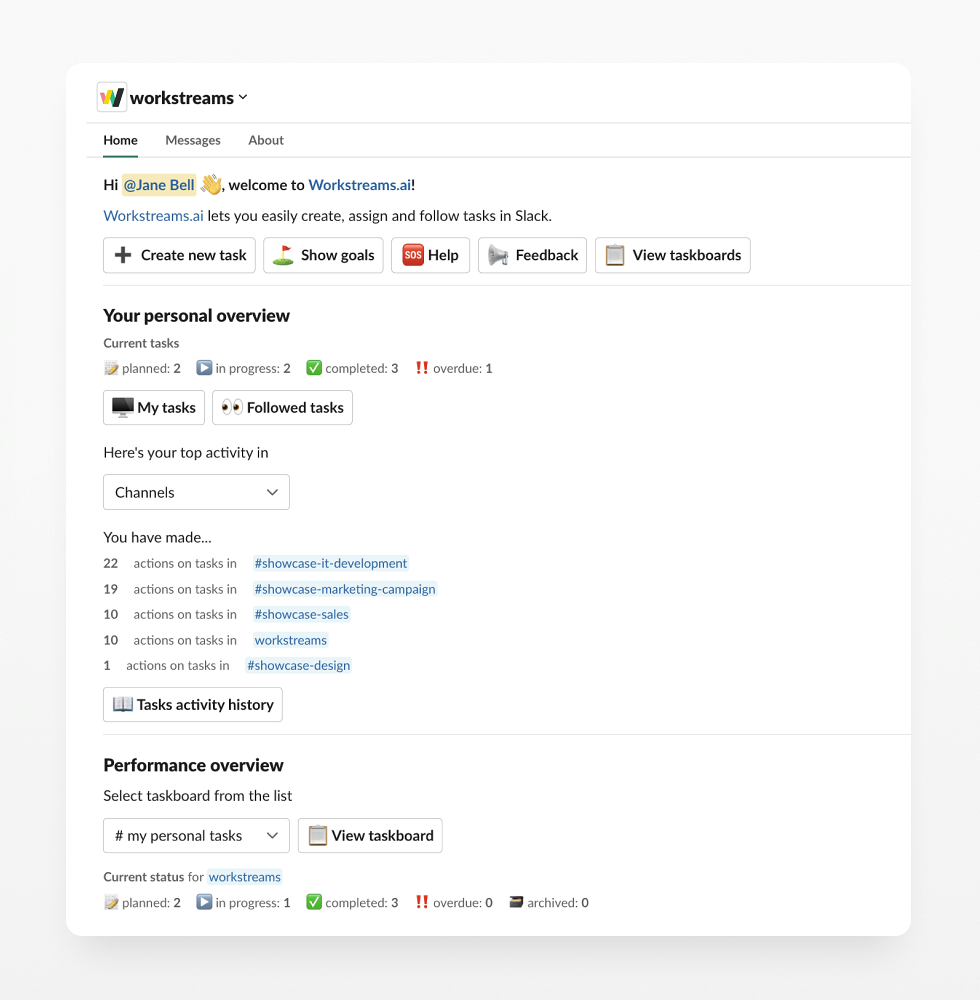
Task: Open the About tab
Action: [x=266, y=140]
